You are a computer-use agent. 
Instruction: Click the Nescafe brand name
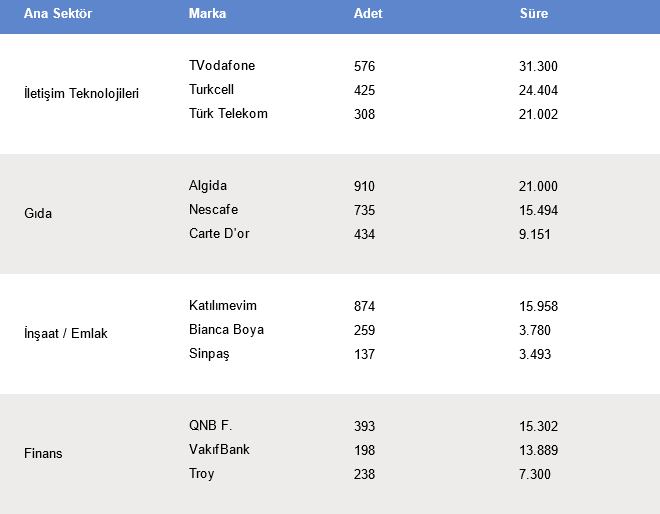pyautogui.click(x=213, y=210)
